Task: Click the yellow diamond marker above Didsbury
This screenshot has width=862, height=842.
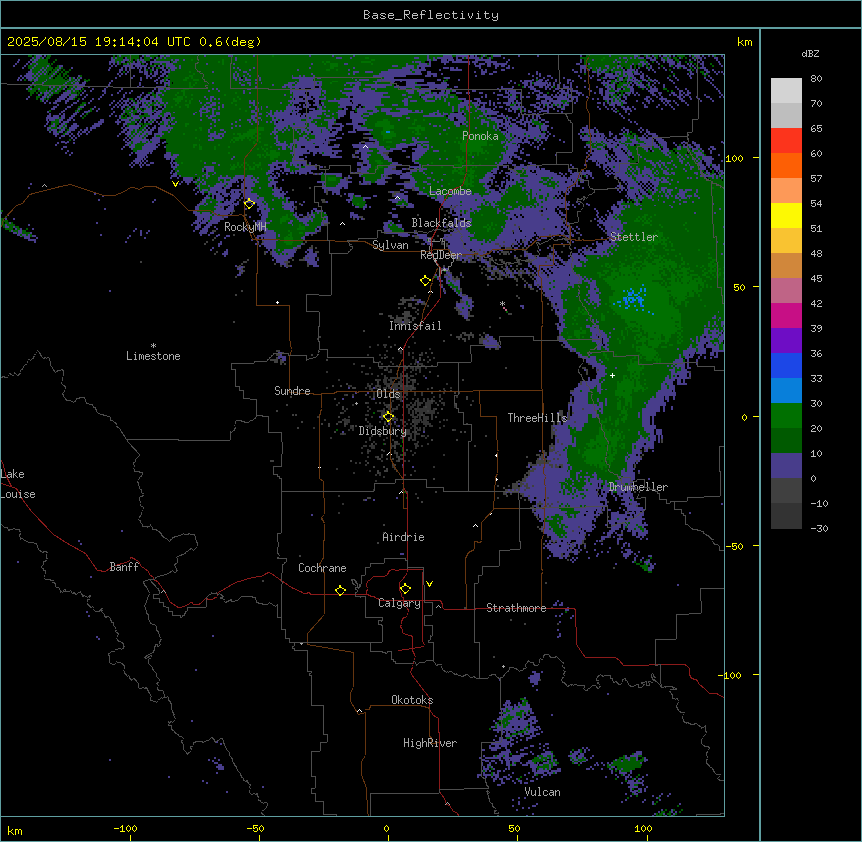Action: click(388, 417)
